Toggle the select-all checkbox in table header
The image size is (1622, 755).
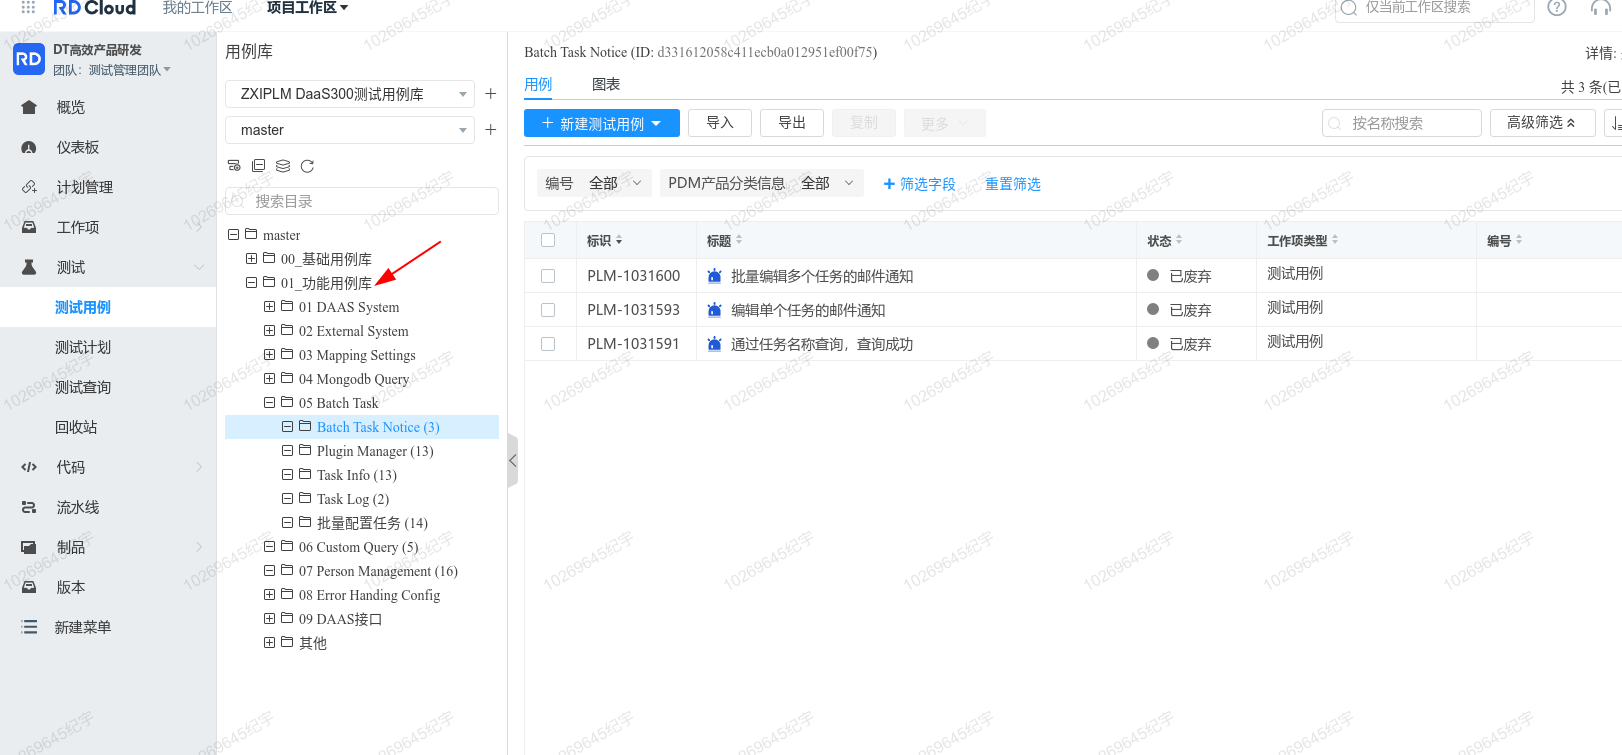[x=548, y=240]
